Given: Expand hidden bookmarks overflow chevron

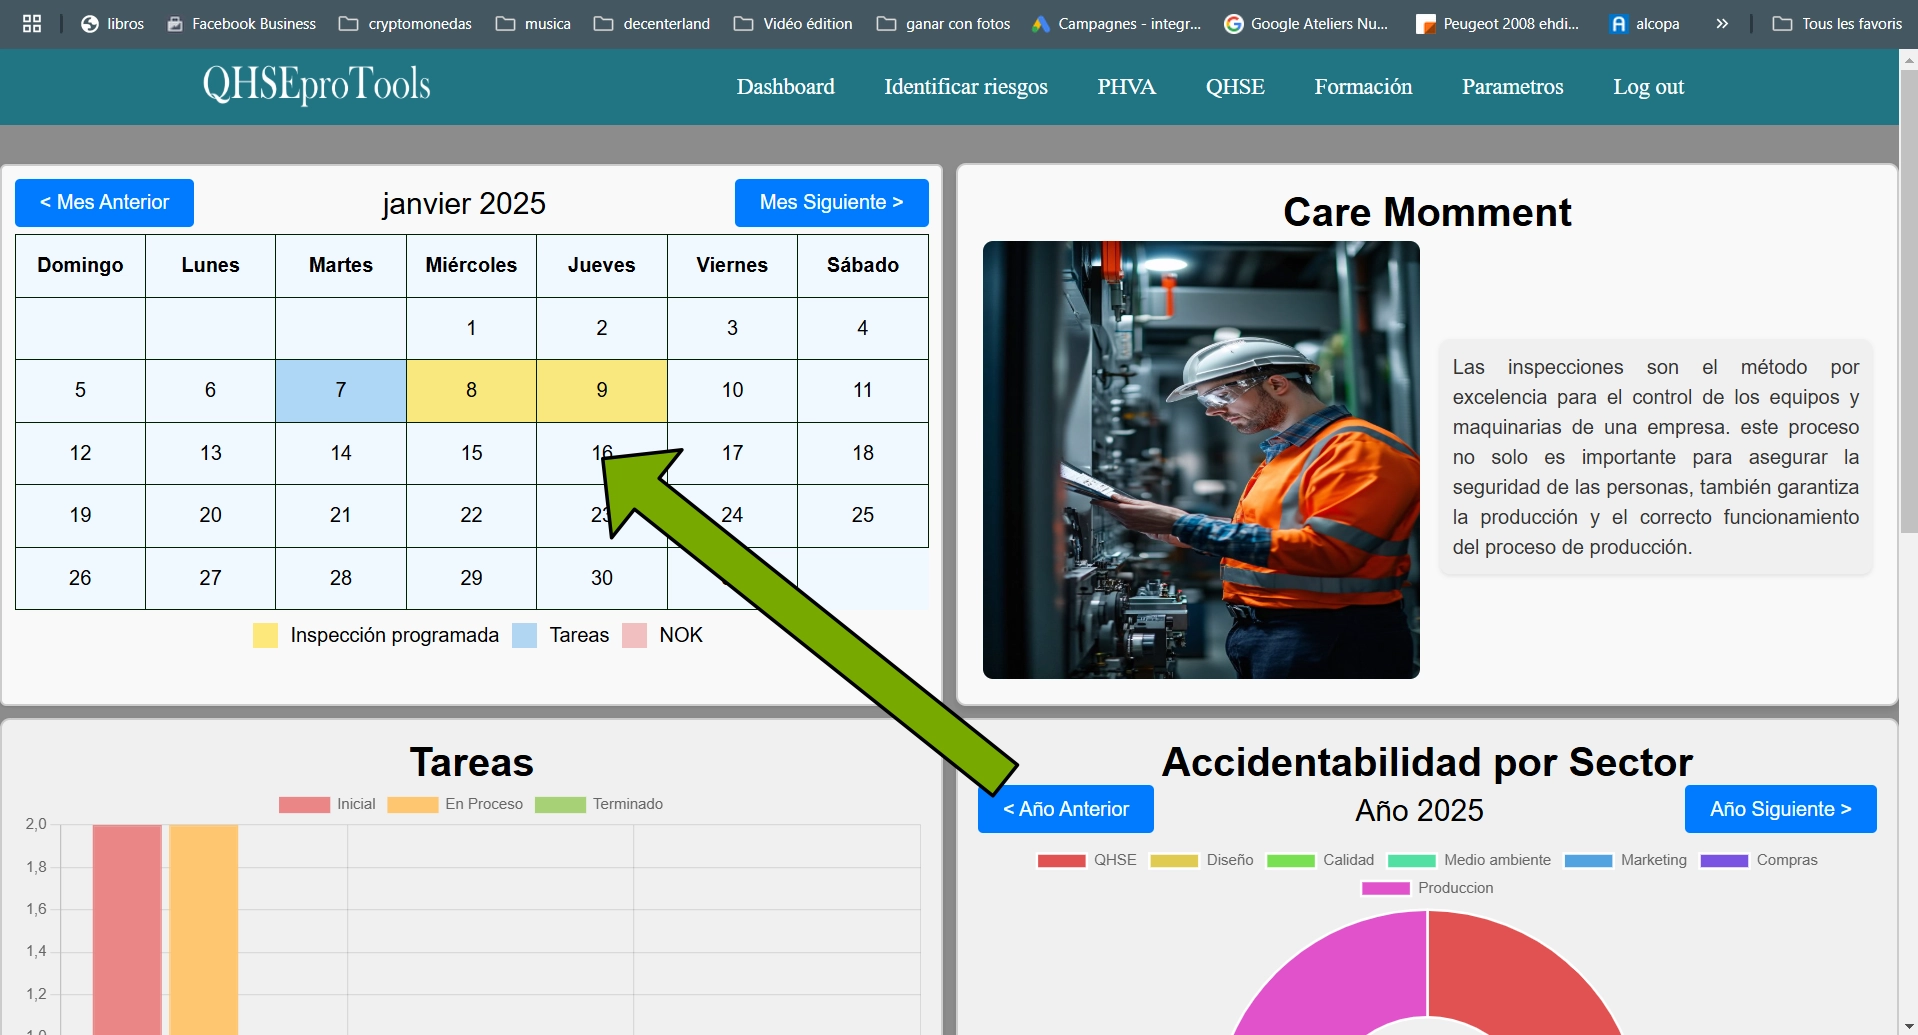Looking at the screenshot, I should point(1722,23).
